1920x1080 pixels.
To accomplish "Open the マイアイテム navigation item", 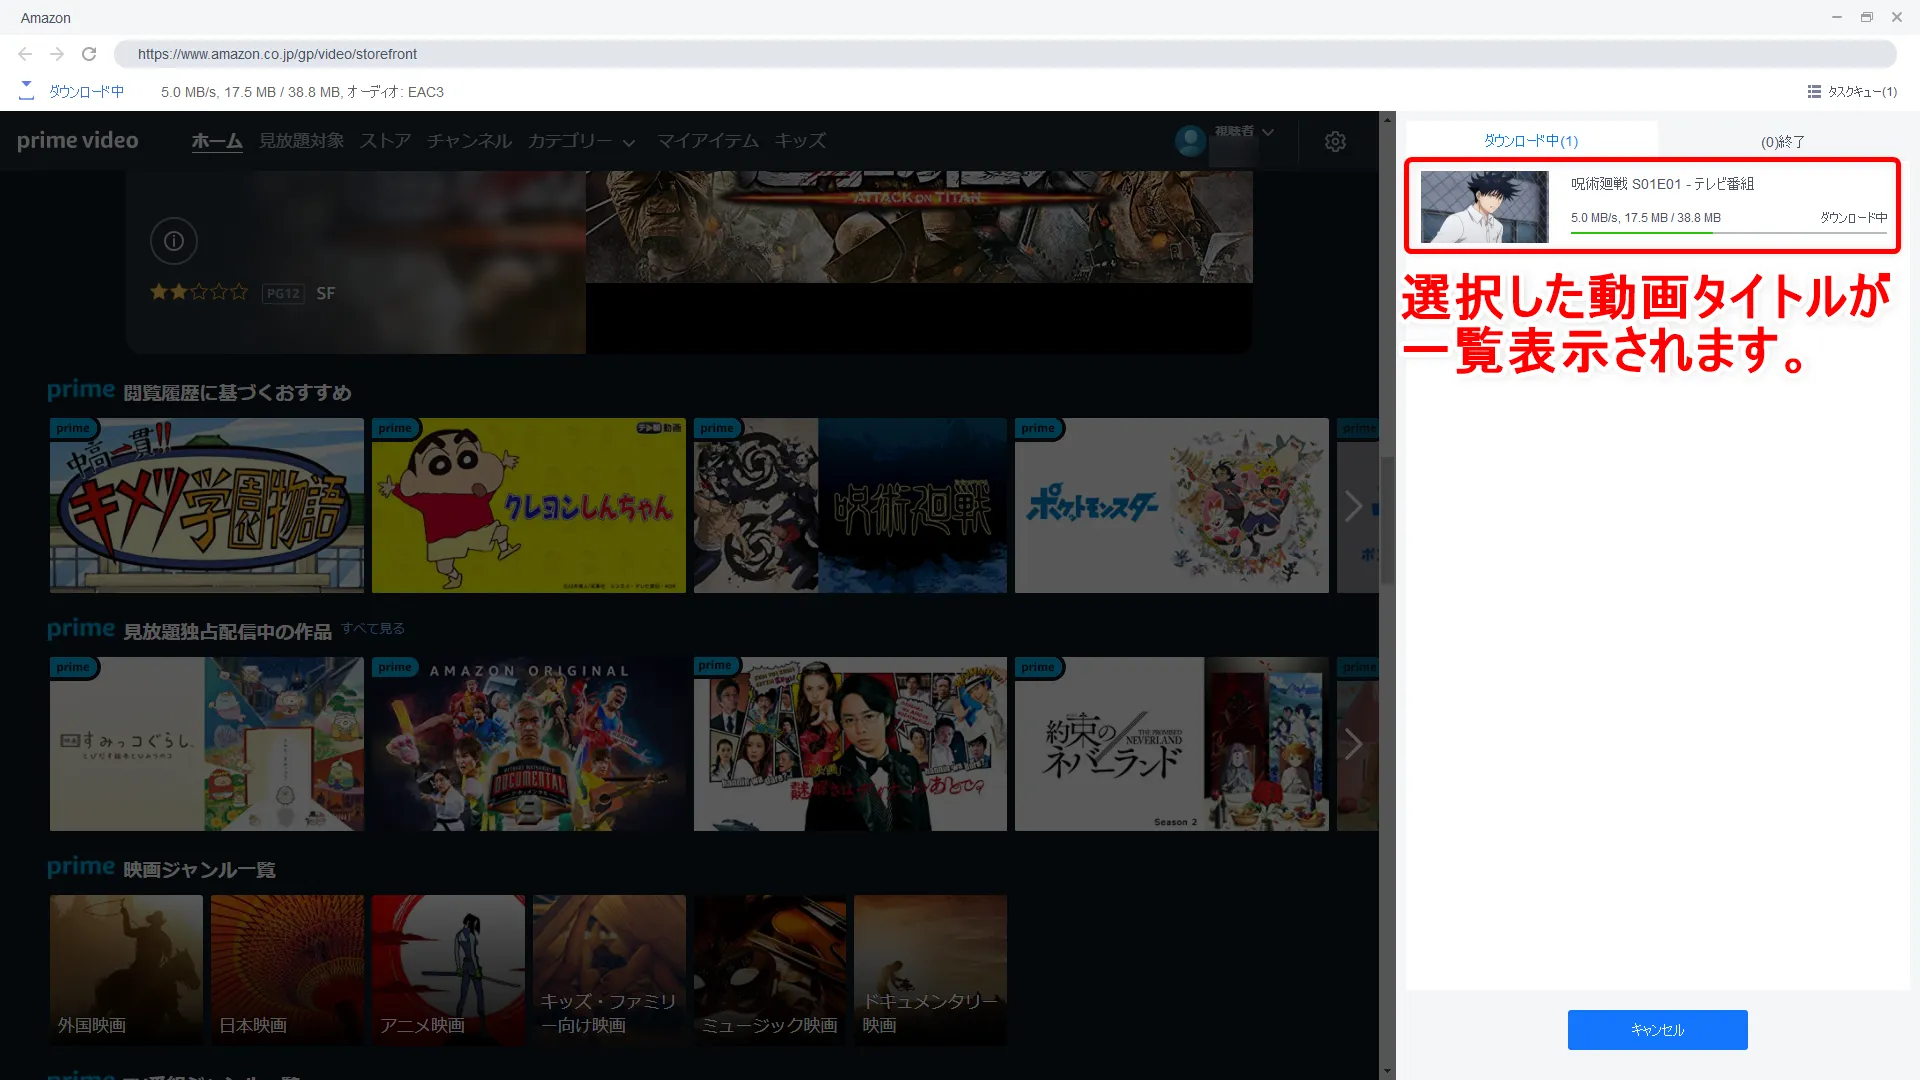I will coord(708,141).
